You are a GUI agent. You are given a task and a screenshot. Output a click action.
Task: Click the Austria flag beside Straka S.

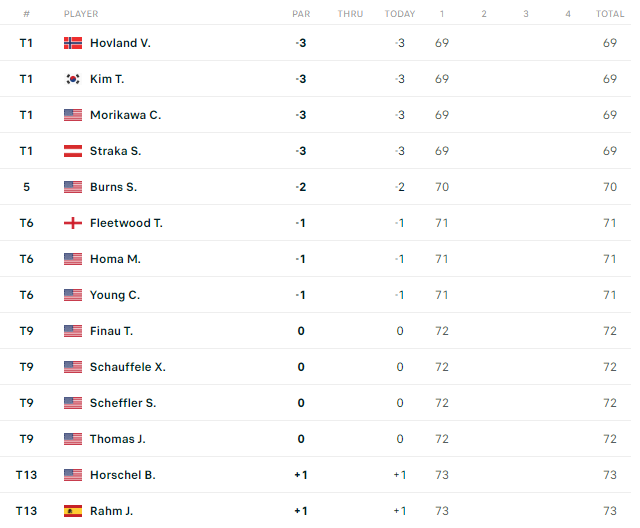[x=72, y=151]
